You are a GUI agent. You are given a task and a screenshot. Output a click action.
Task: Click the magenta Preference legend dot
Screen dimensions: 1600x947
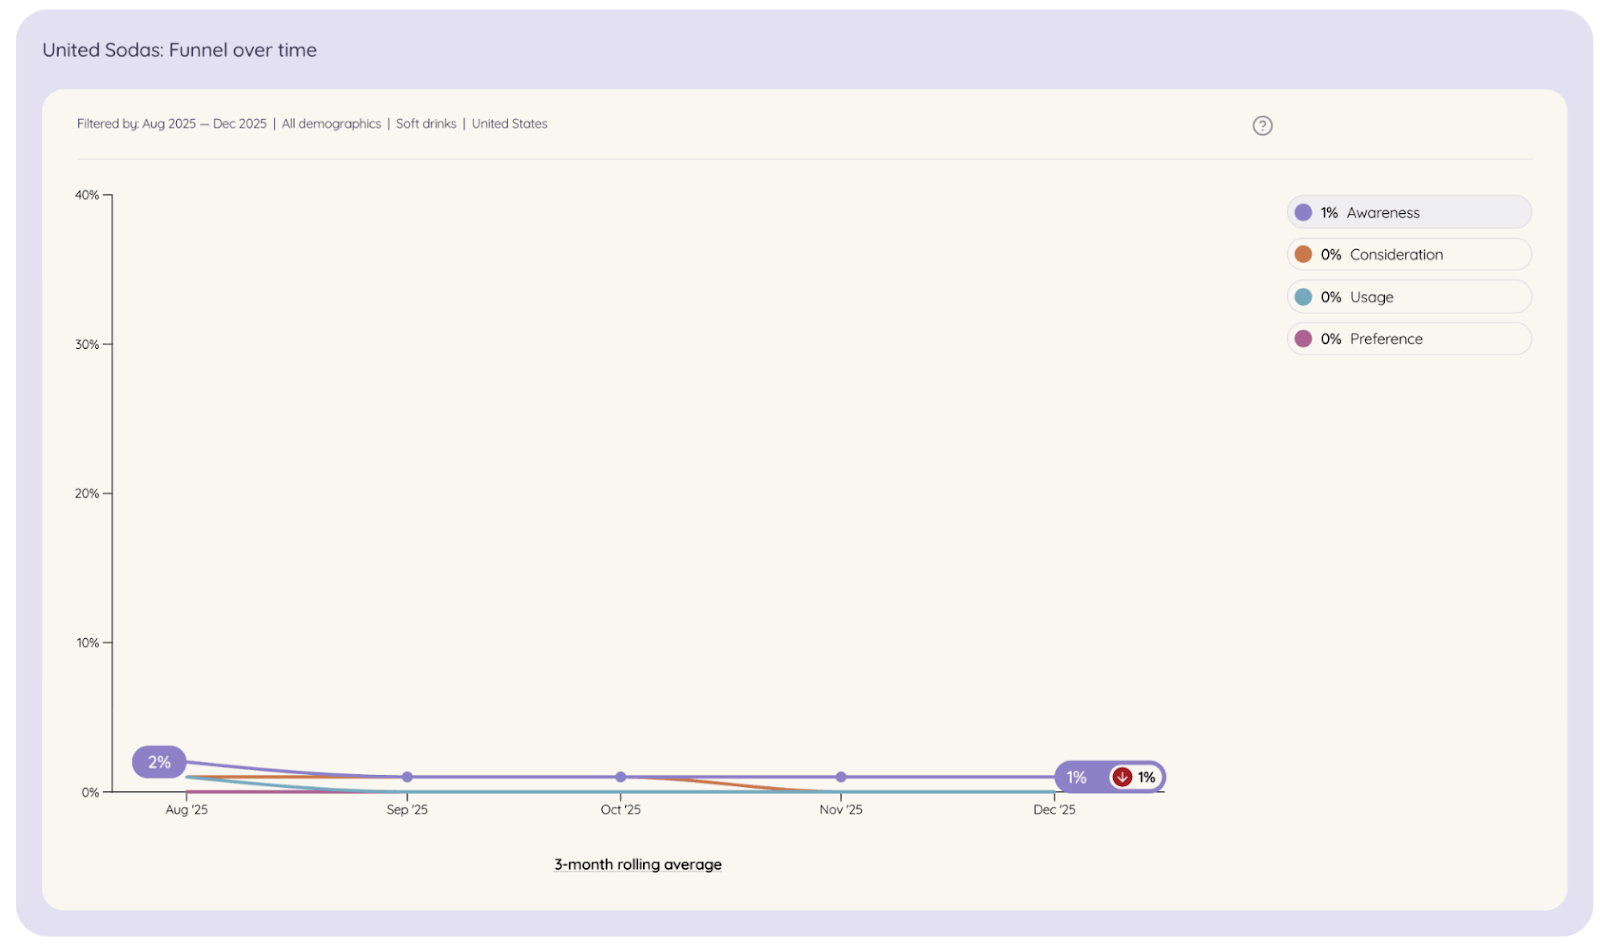(x=1303, y=339)
